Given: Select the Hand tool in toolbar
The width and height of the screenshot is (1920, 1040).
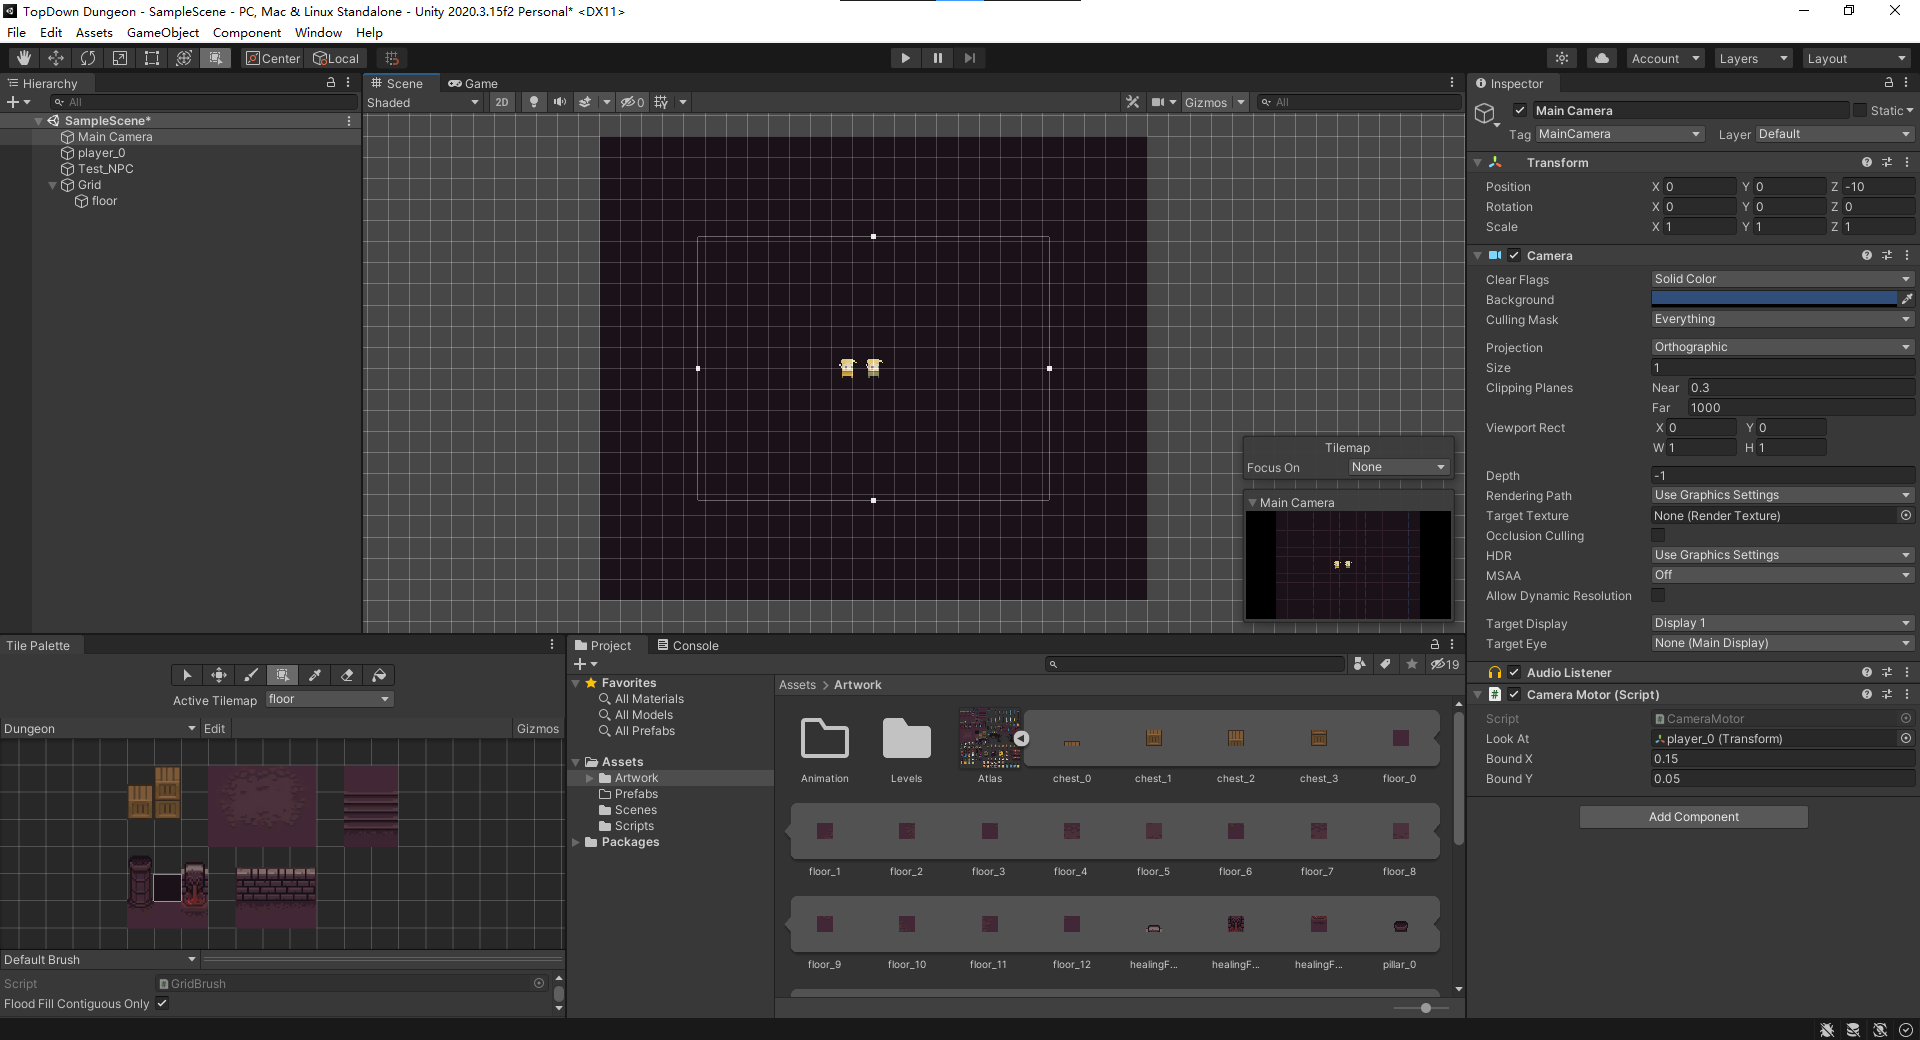Looking at the screenshot, I should click(x=24, y=58).
